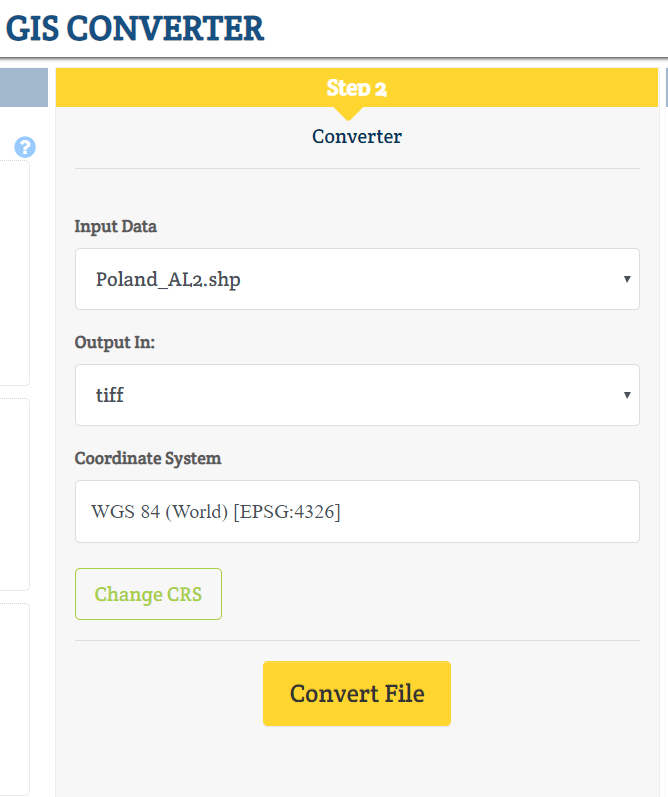Click the arrow on the Input Data dropdown
Screen dimensions: 668x797
627,279
